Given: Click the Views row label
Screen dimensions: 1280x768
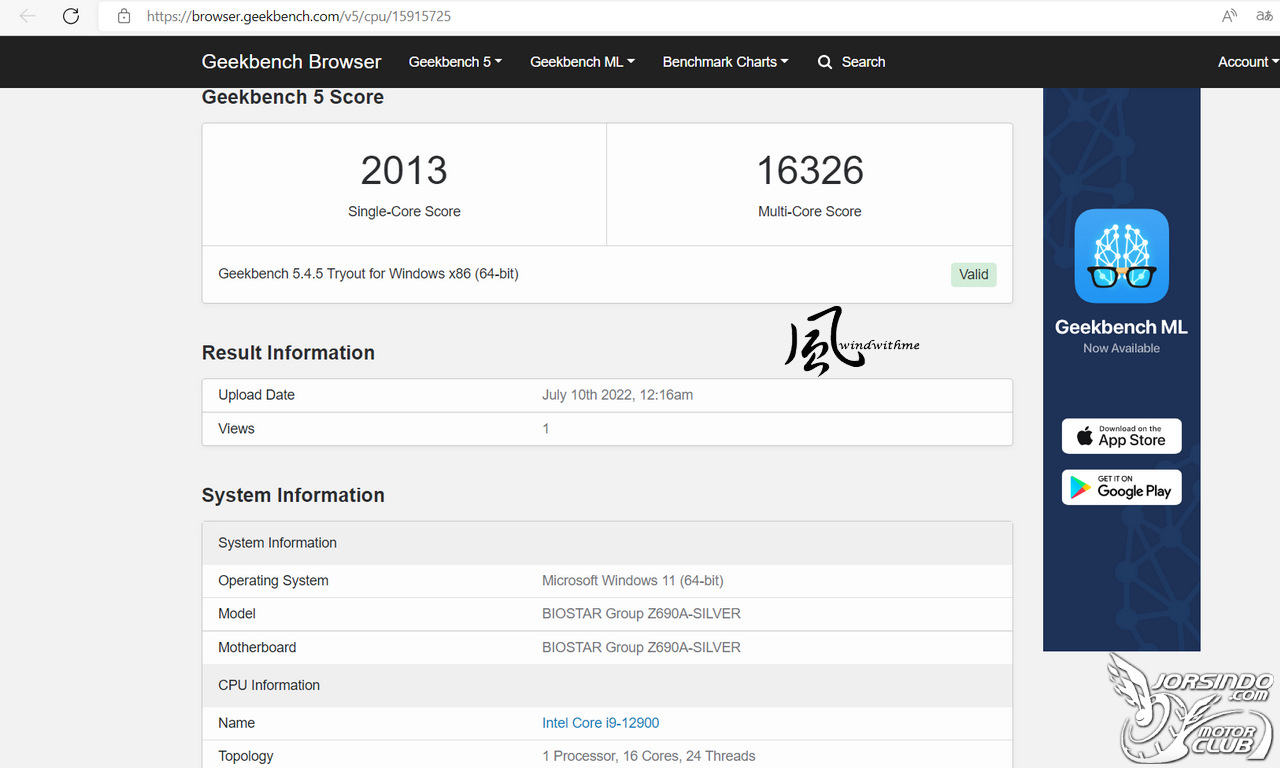Looking at the screenshot, I should tap(236, 428).
